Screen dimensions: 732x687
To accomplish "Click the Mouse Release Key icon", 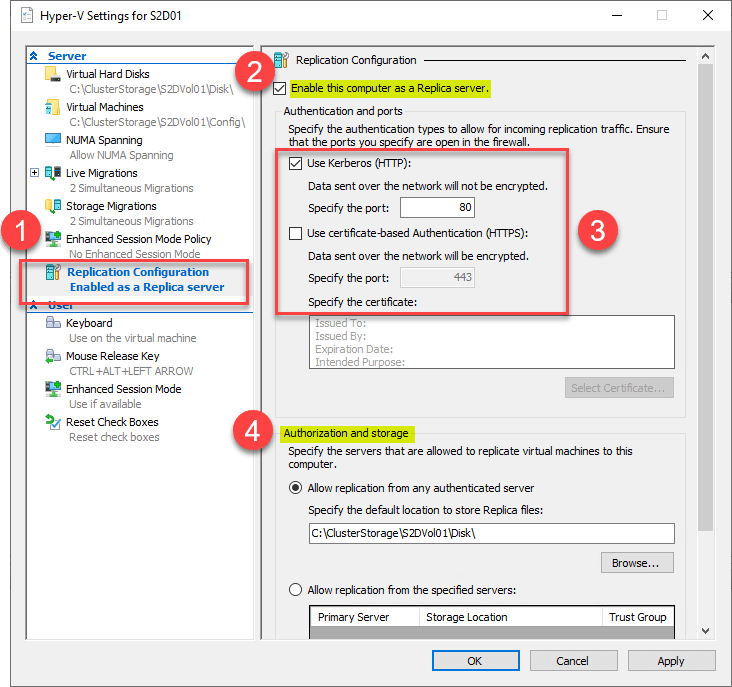I will (53, 356).
